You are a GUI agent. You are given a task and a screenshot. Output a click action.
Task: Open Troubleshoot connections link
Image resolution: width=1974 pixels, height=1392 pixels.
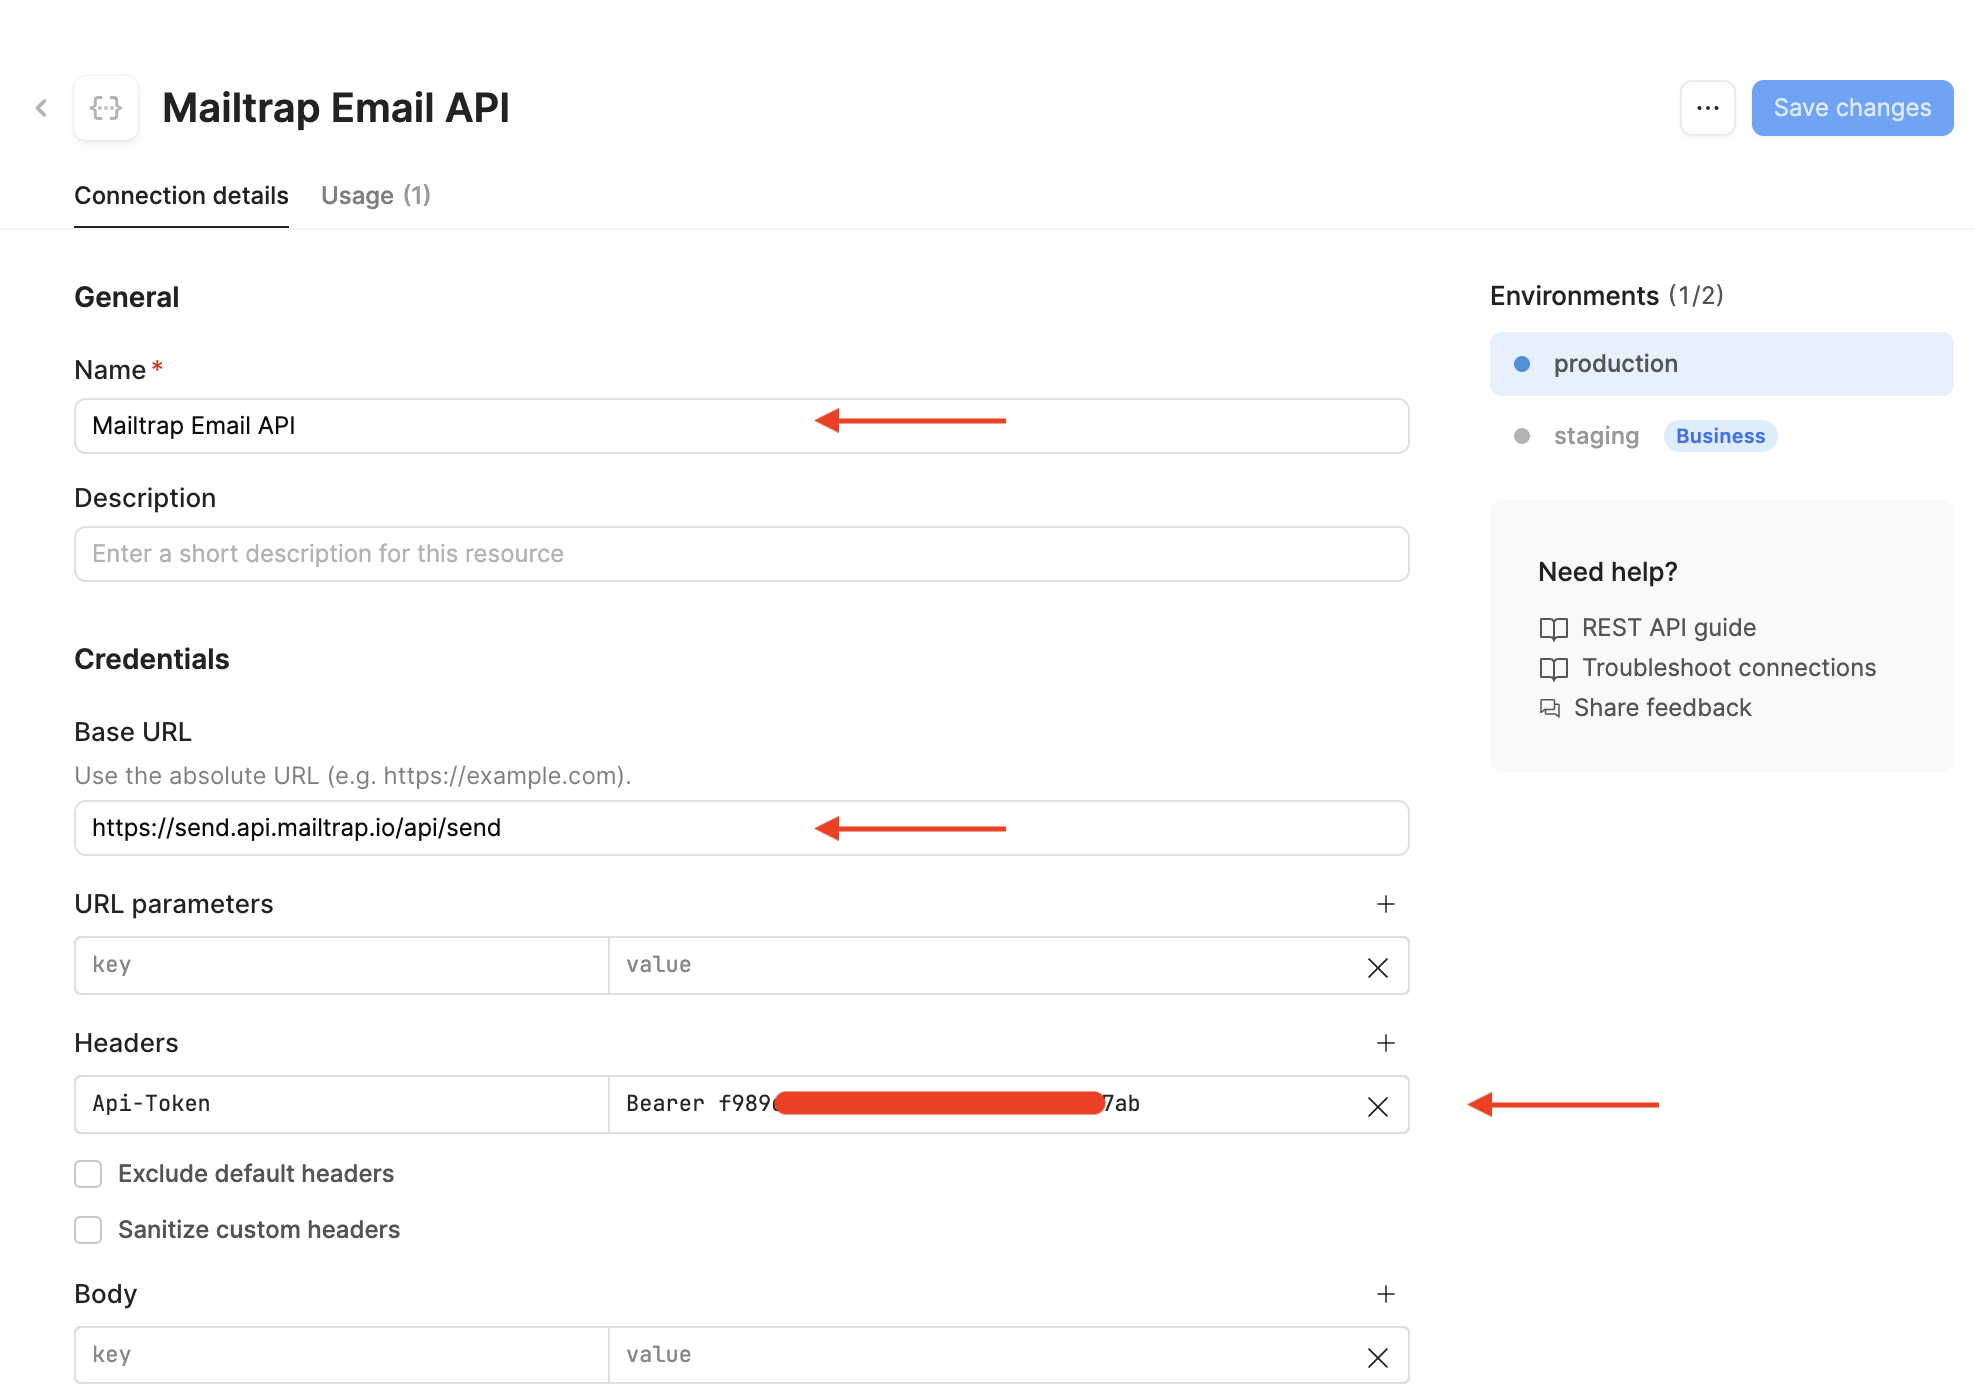(x=1729, y=668)
